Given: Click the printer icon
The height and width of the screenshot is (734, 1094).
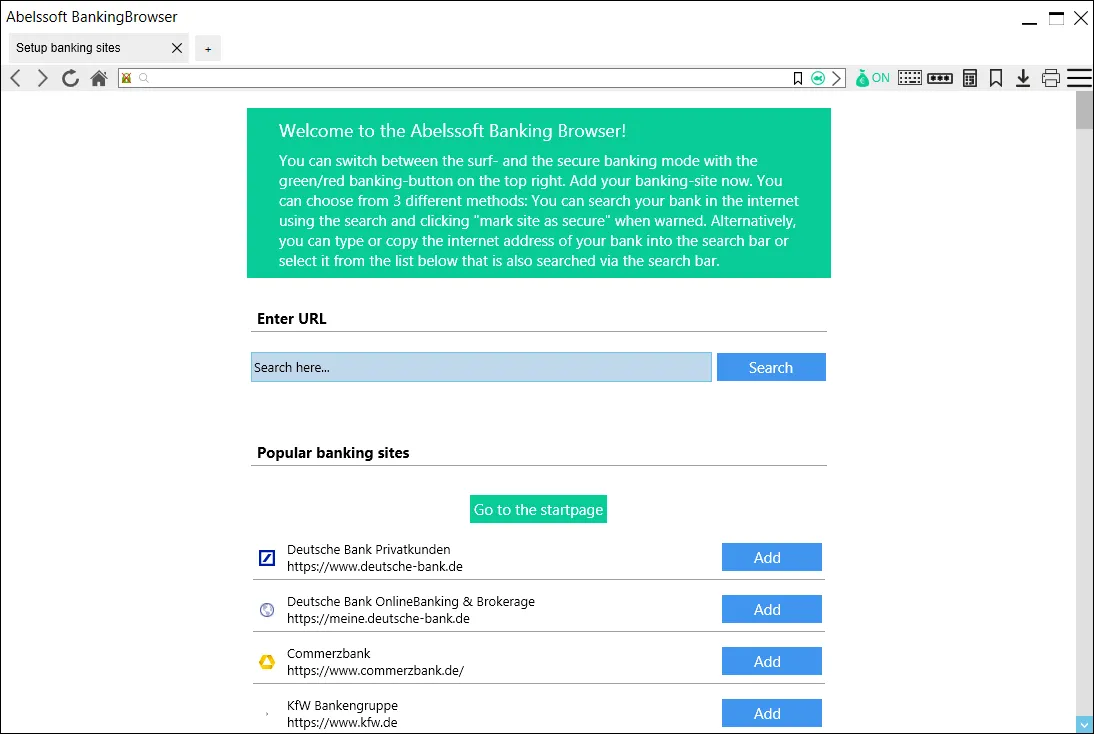Looking at the screenshot, I should pos(1050,77).
